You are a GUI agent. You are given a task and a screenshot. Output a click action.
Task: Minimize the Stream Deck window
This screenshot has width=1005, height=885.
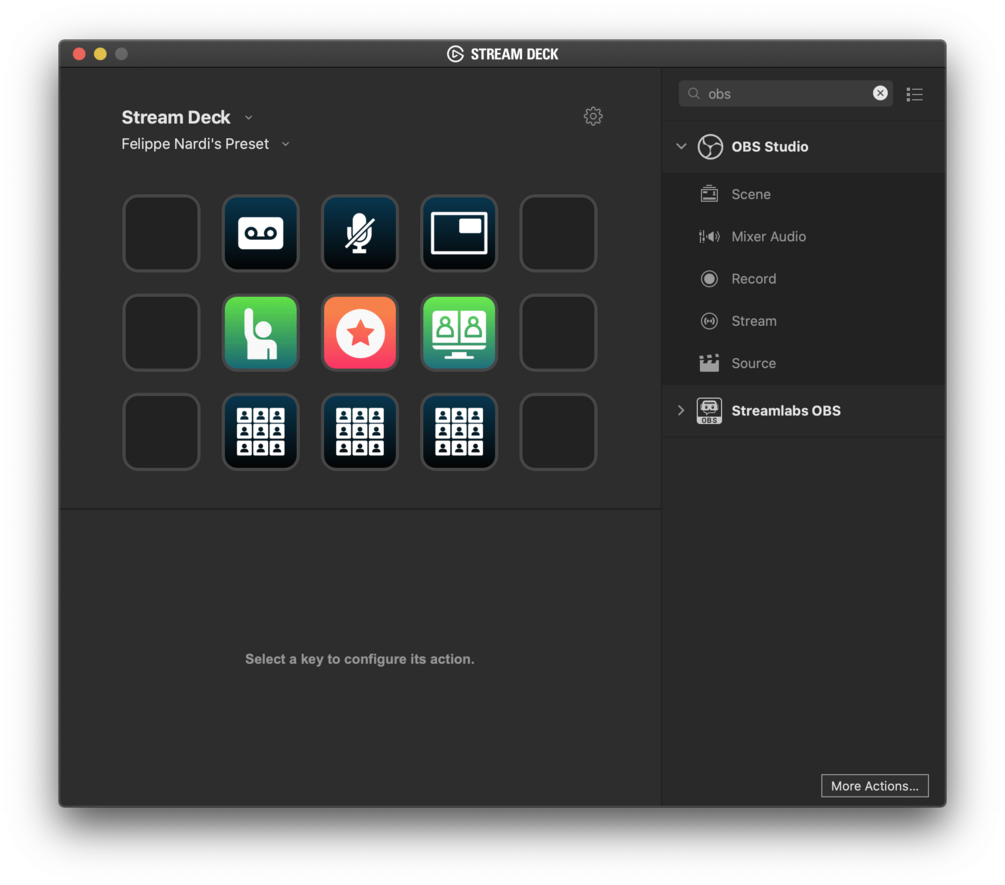point(100,54)
